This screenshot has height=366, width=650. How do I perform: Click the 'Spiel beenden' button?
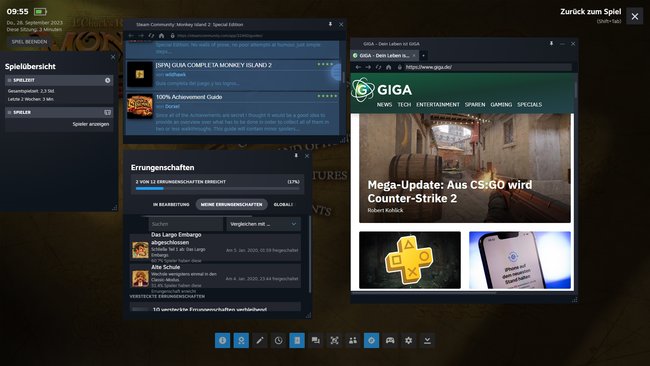pos(29,42)
